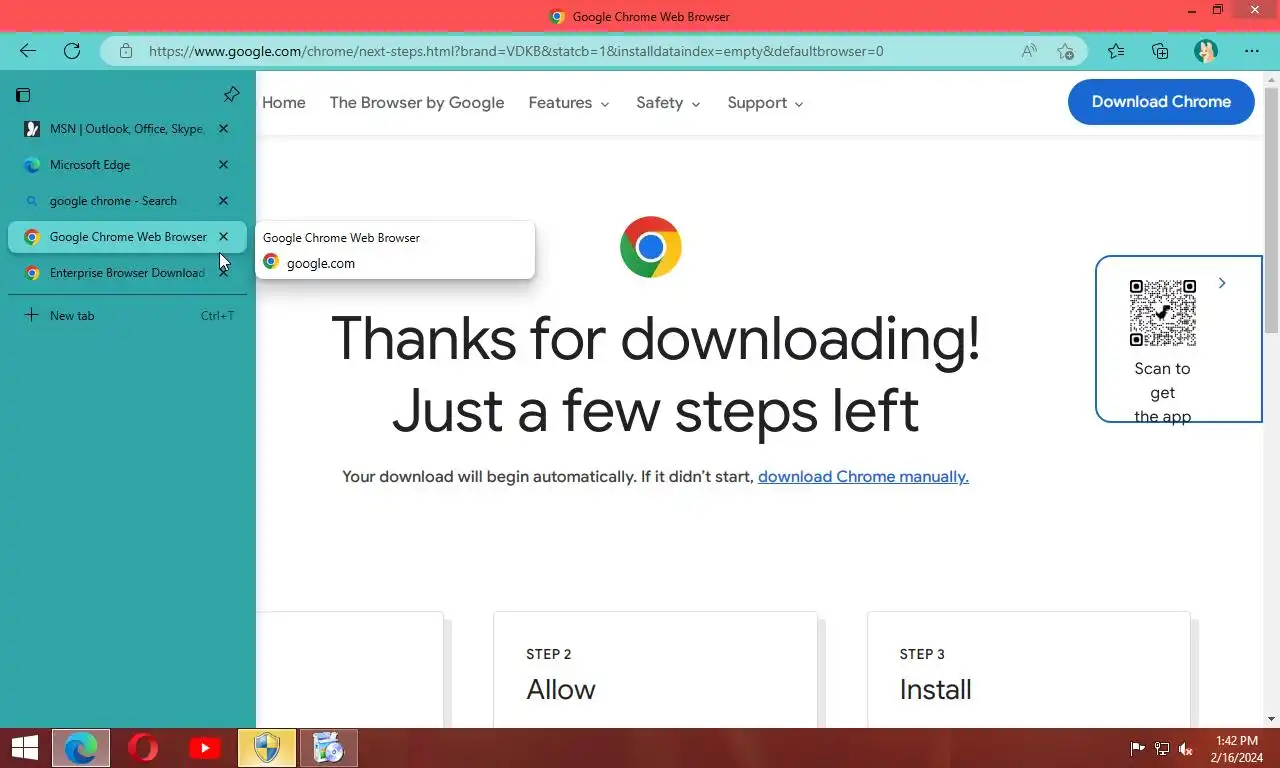Select the Google Chrome Web Browser tab
The image size is (1280, 768).
pyautogui.click(x=127, y=237)
